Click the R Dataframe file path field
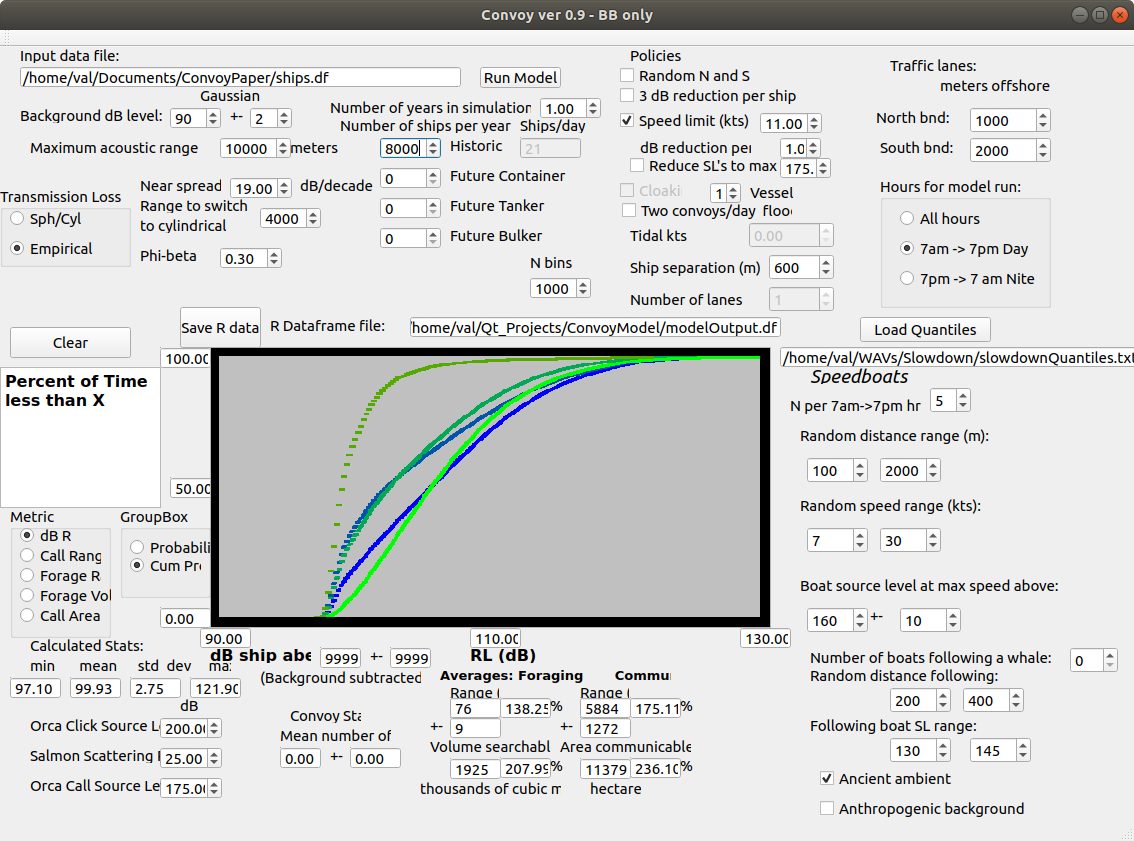 tap(595, 328)
